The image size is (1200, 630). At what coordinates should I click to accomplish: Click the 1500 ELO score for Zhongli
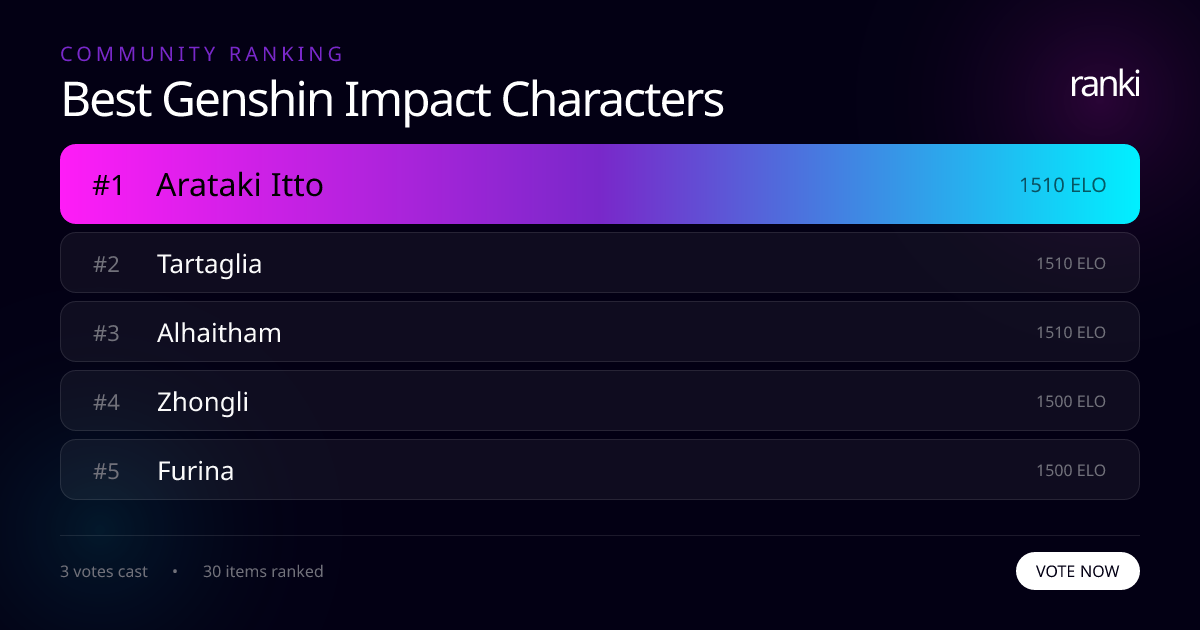[1071, 400]
